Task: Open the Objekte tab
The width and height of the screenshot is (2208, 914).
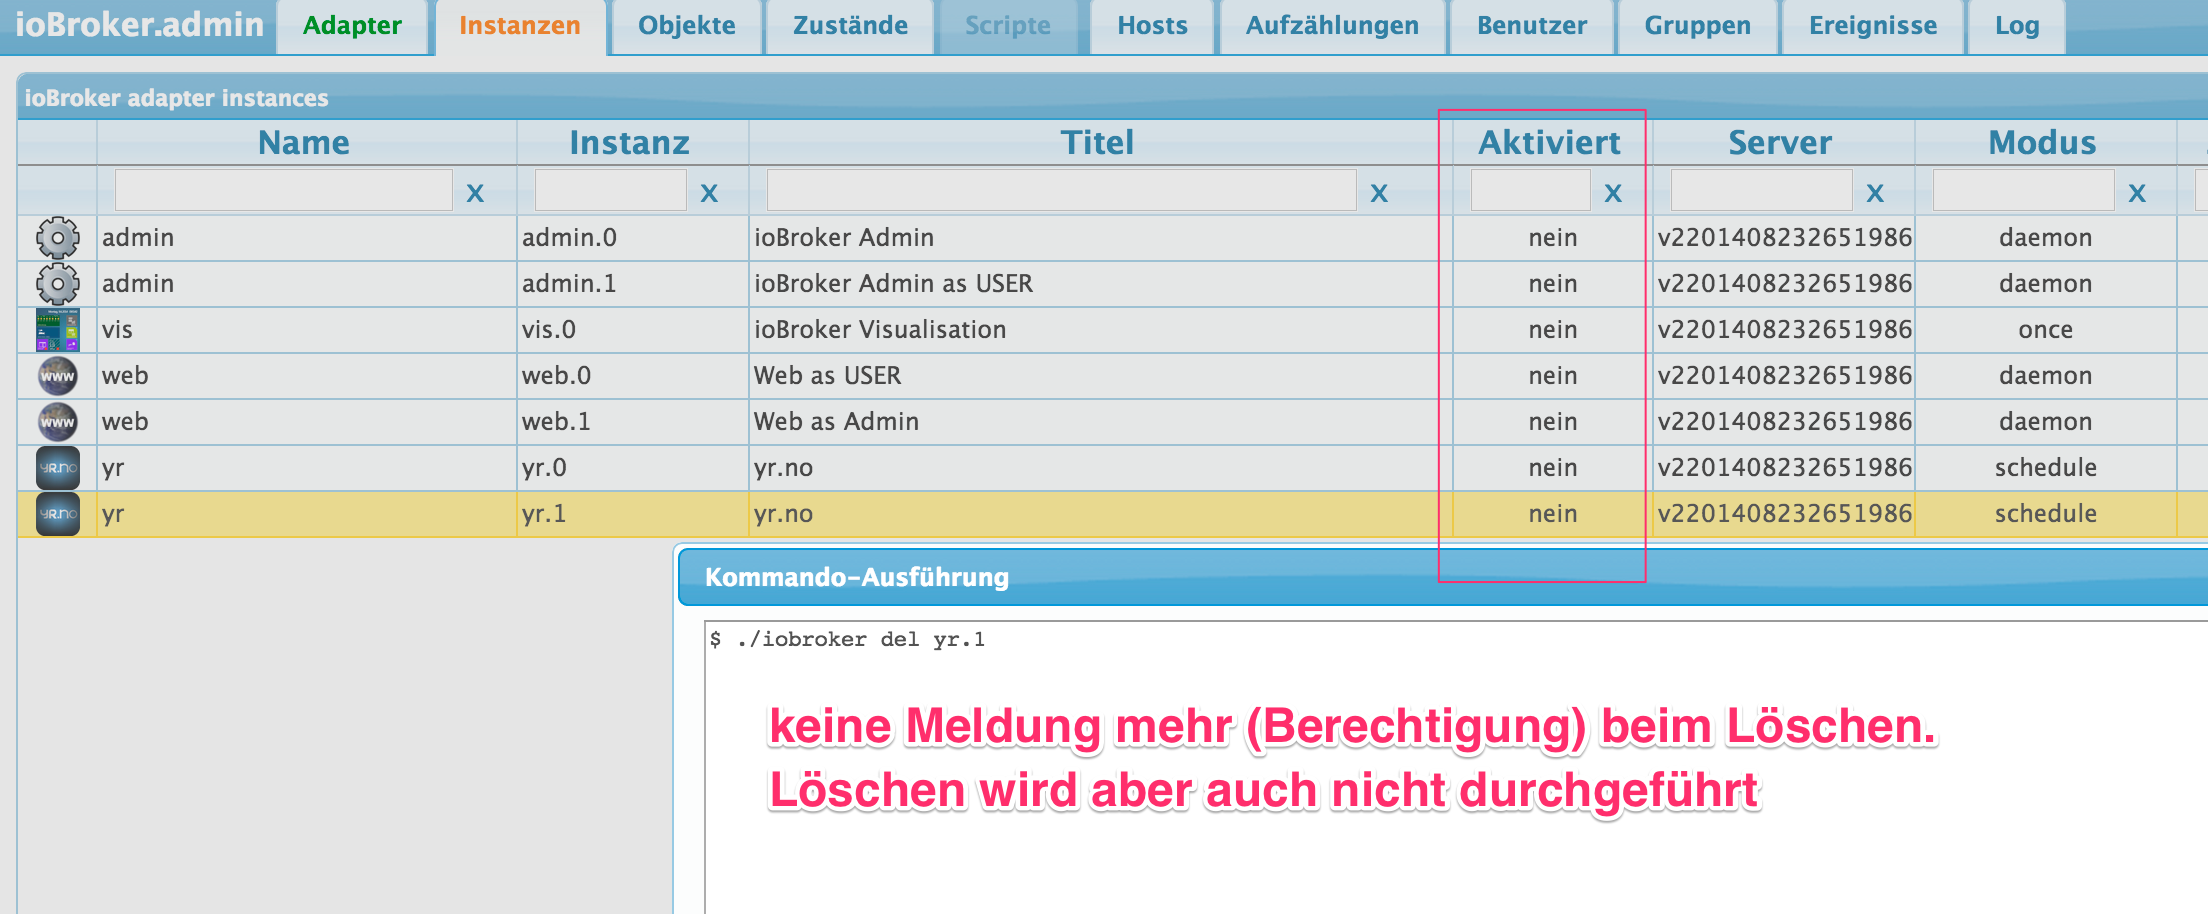Action: tap(687, 26)
